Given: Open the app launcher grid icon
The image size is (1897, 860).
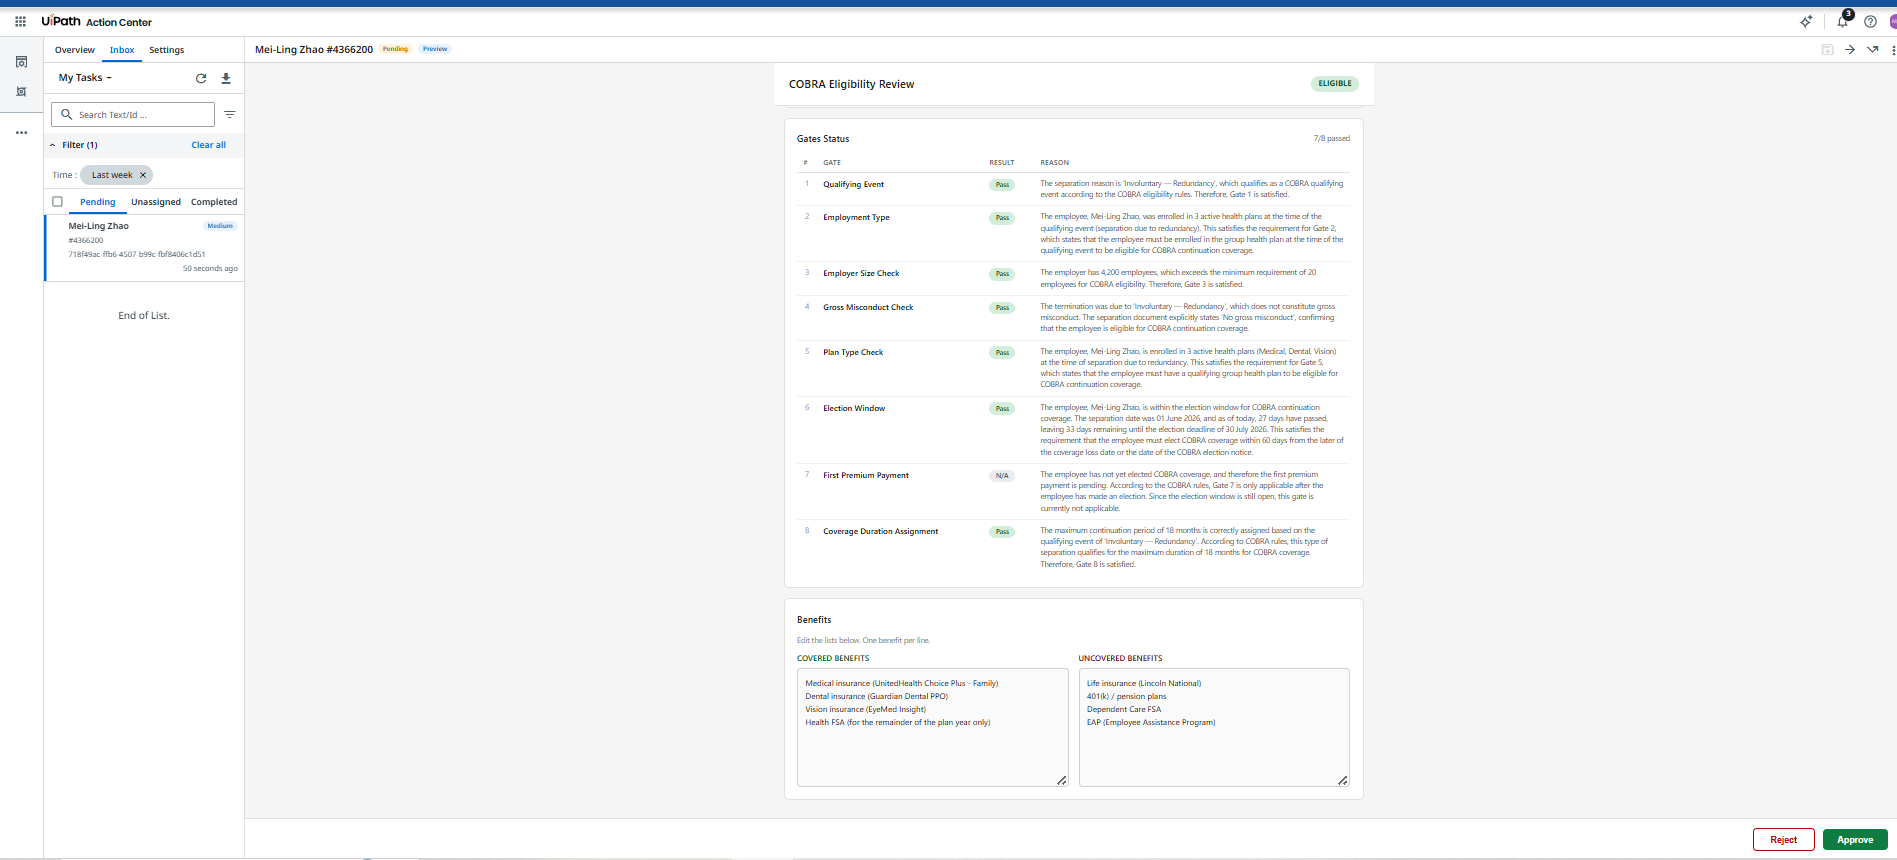Looking at the screenshot, I should tap(20, 21).
